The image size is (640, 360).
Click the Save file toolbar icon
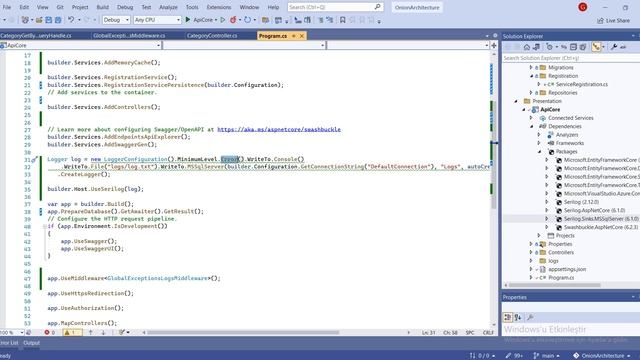pos(49,20)
